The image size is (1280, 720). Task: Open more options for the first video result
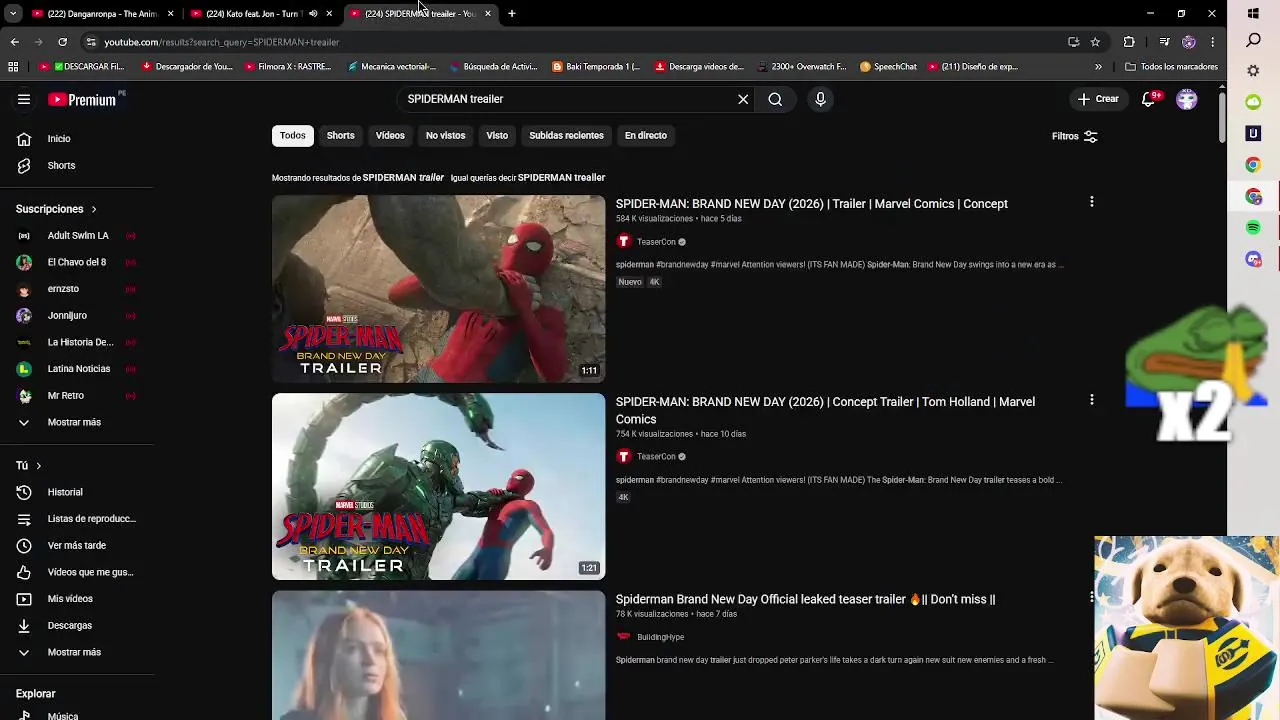pos(1092,202)
